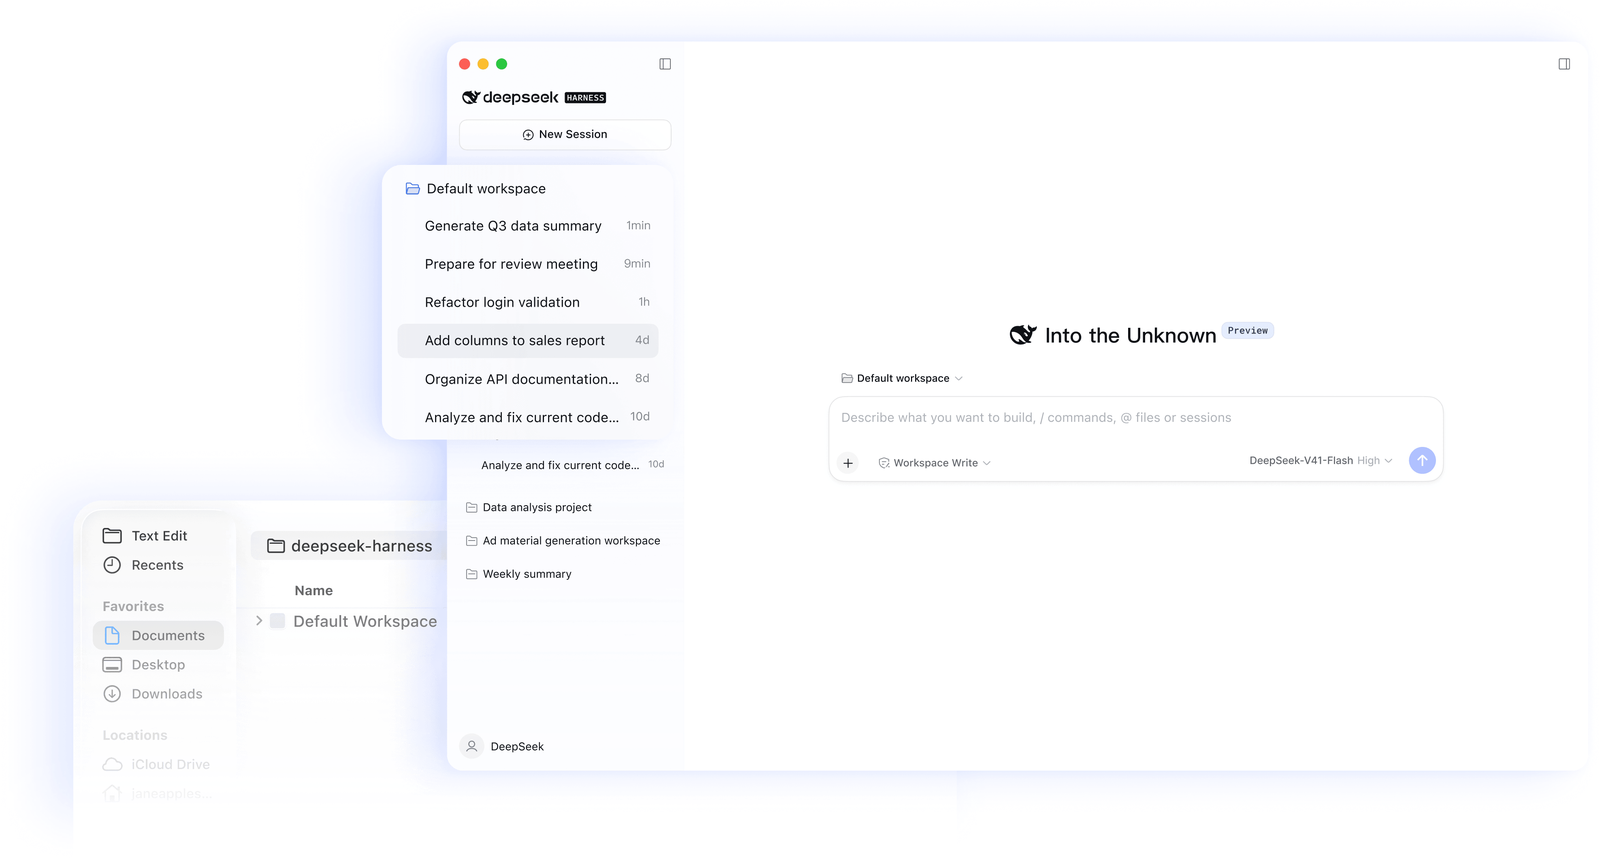Open the Default workspace dropdown above the prompt box
1600x859 pixels.
[x=902, y=378]
